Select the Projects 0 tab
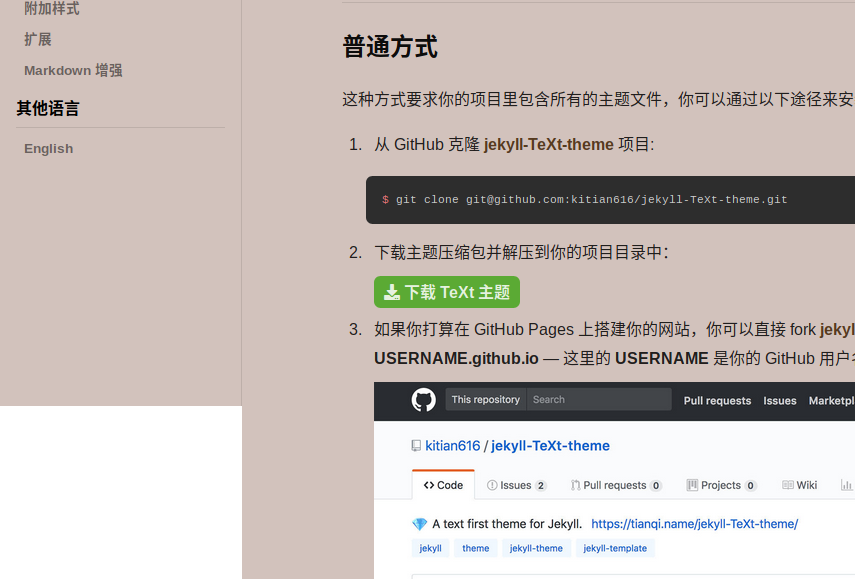 pos(721,485)
